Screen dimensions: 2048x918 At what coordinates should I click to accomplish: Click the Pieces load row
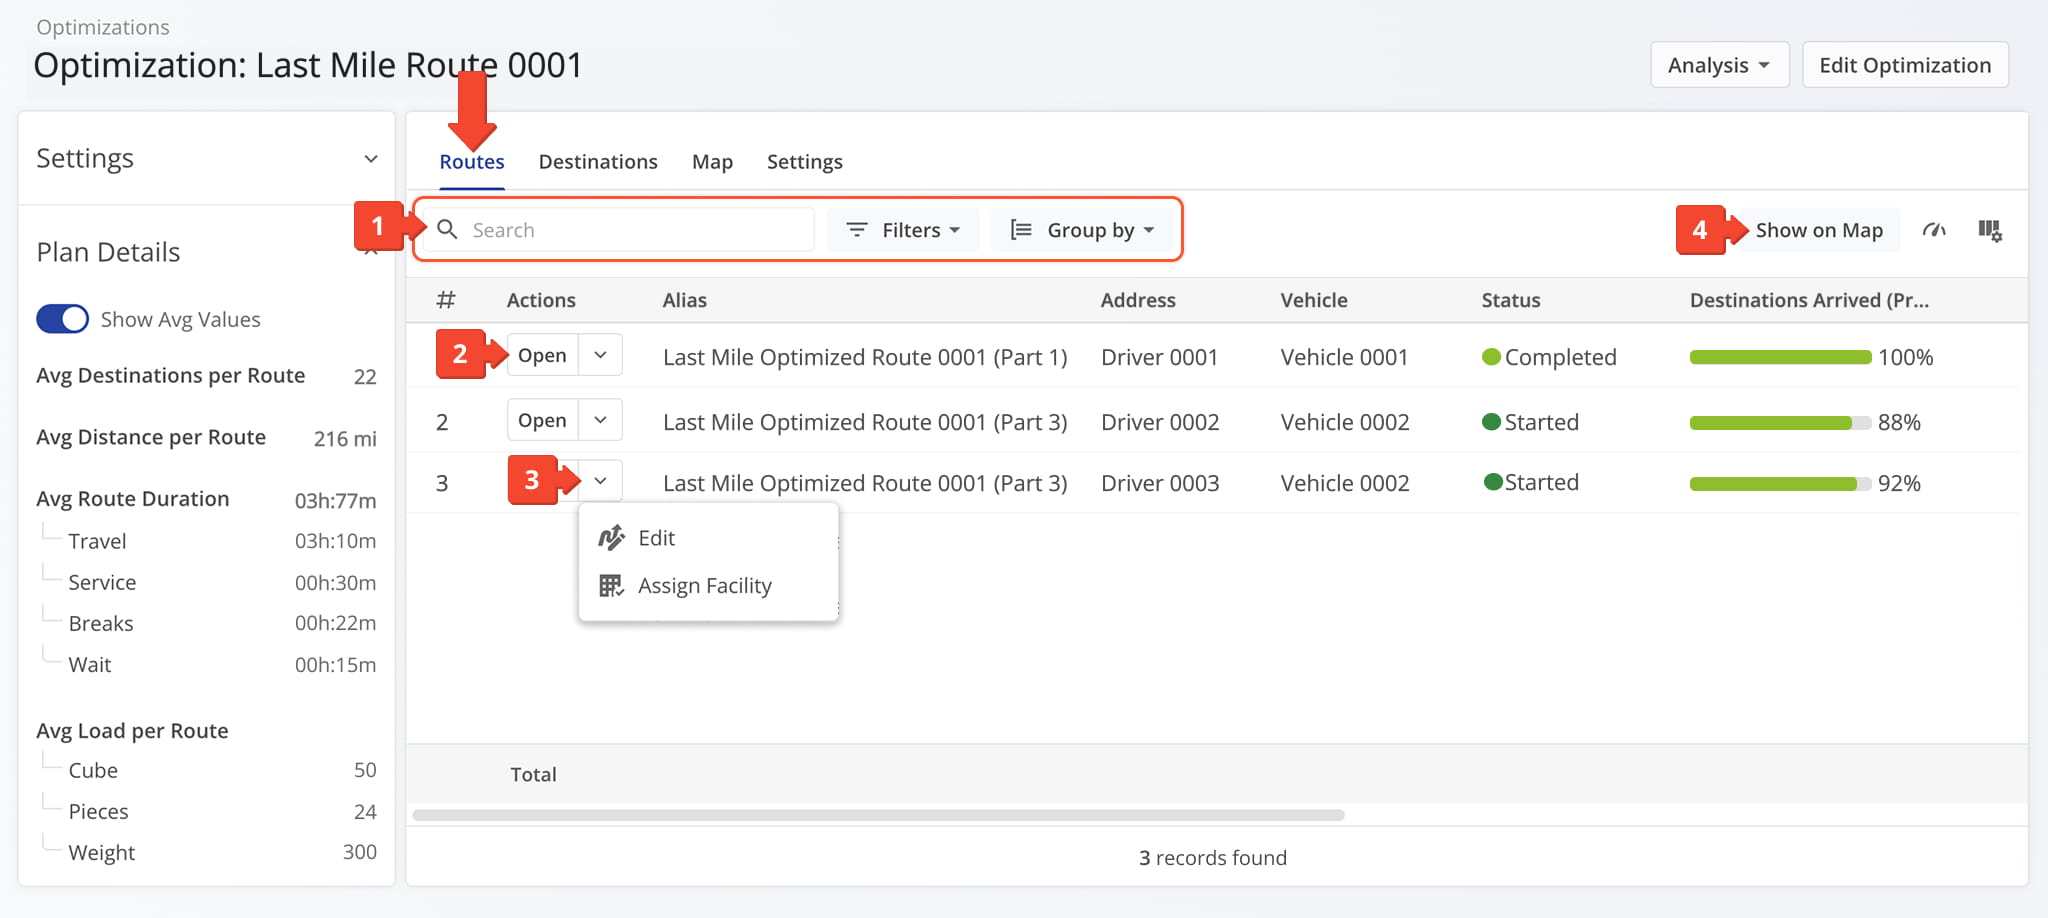[x=207, y=811]
